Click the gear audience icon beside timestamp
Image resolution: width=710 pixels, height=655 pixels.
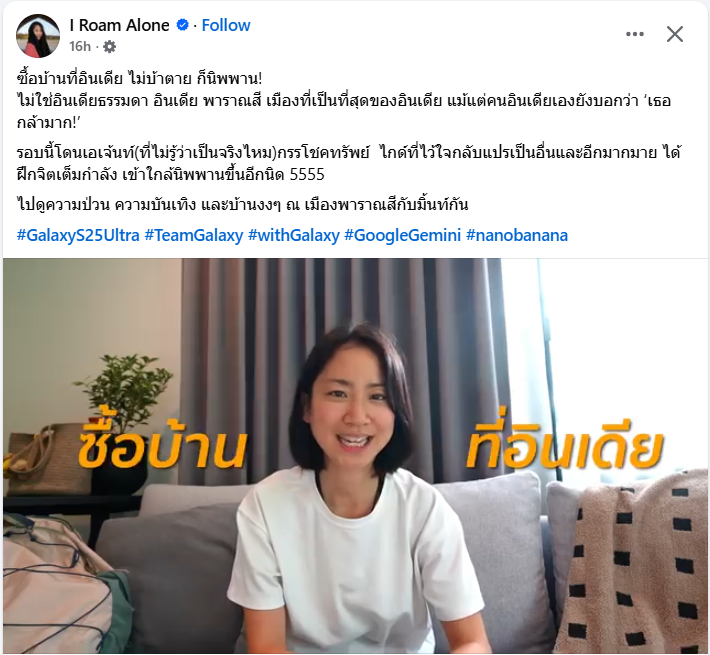110,47
